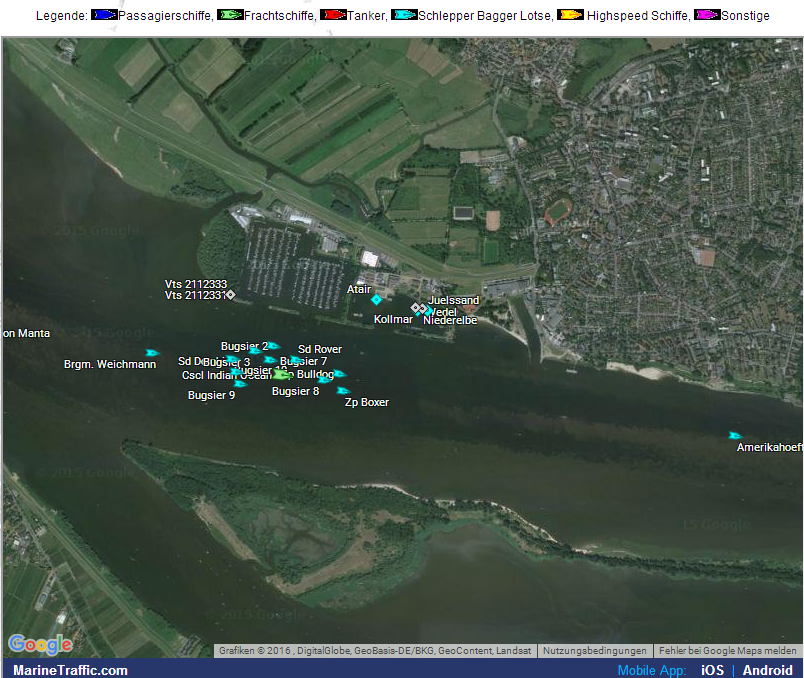Click the yellow Highspeed Schiffe legend icon
Viewport: 804px width, 678px height.
click(570, 15)
